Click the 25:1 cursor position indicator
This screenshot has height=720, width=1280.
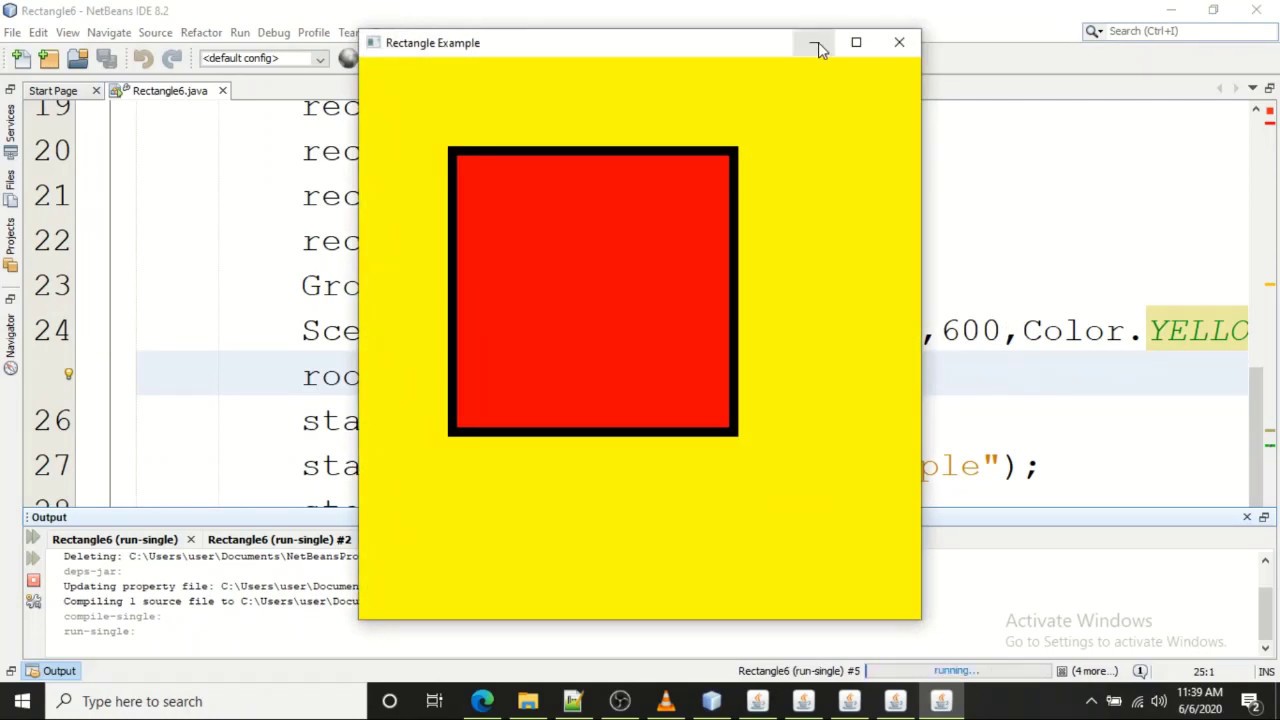click(x=1204, y=672)
